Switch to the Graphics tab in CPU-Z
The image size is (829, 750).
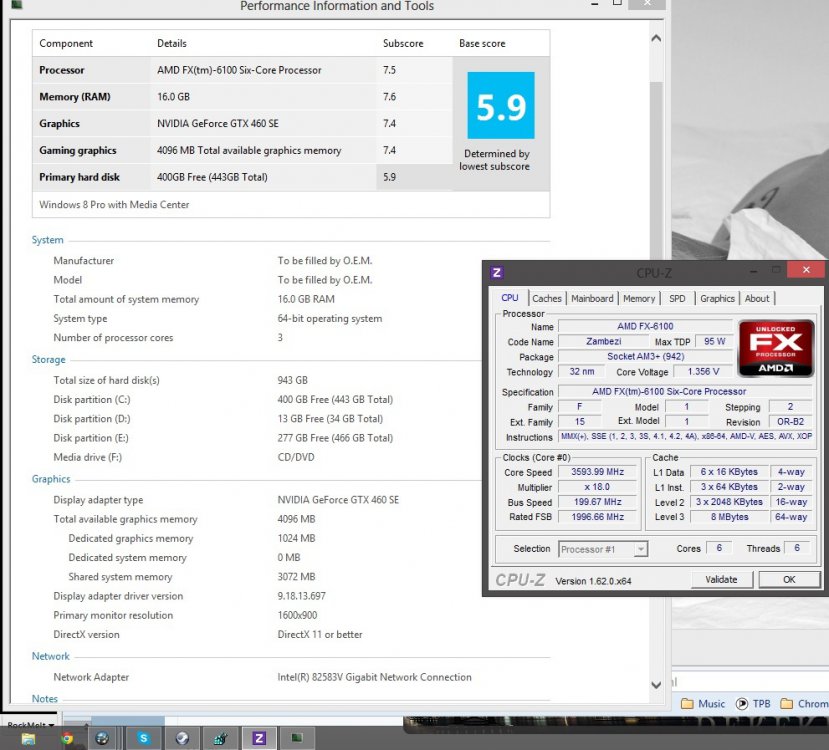(x=717, y=299)
